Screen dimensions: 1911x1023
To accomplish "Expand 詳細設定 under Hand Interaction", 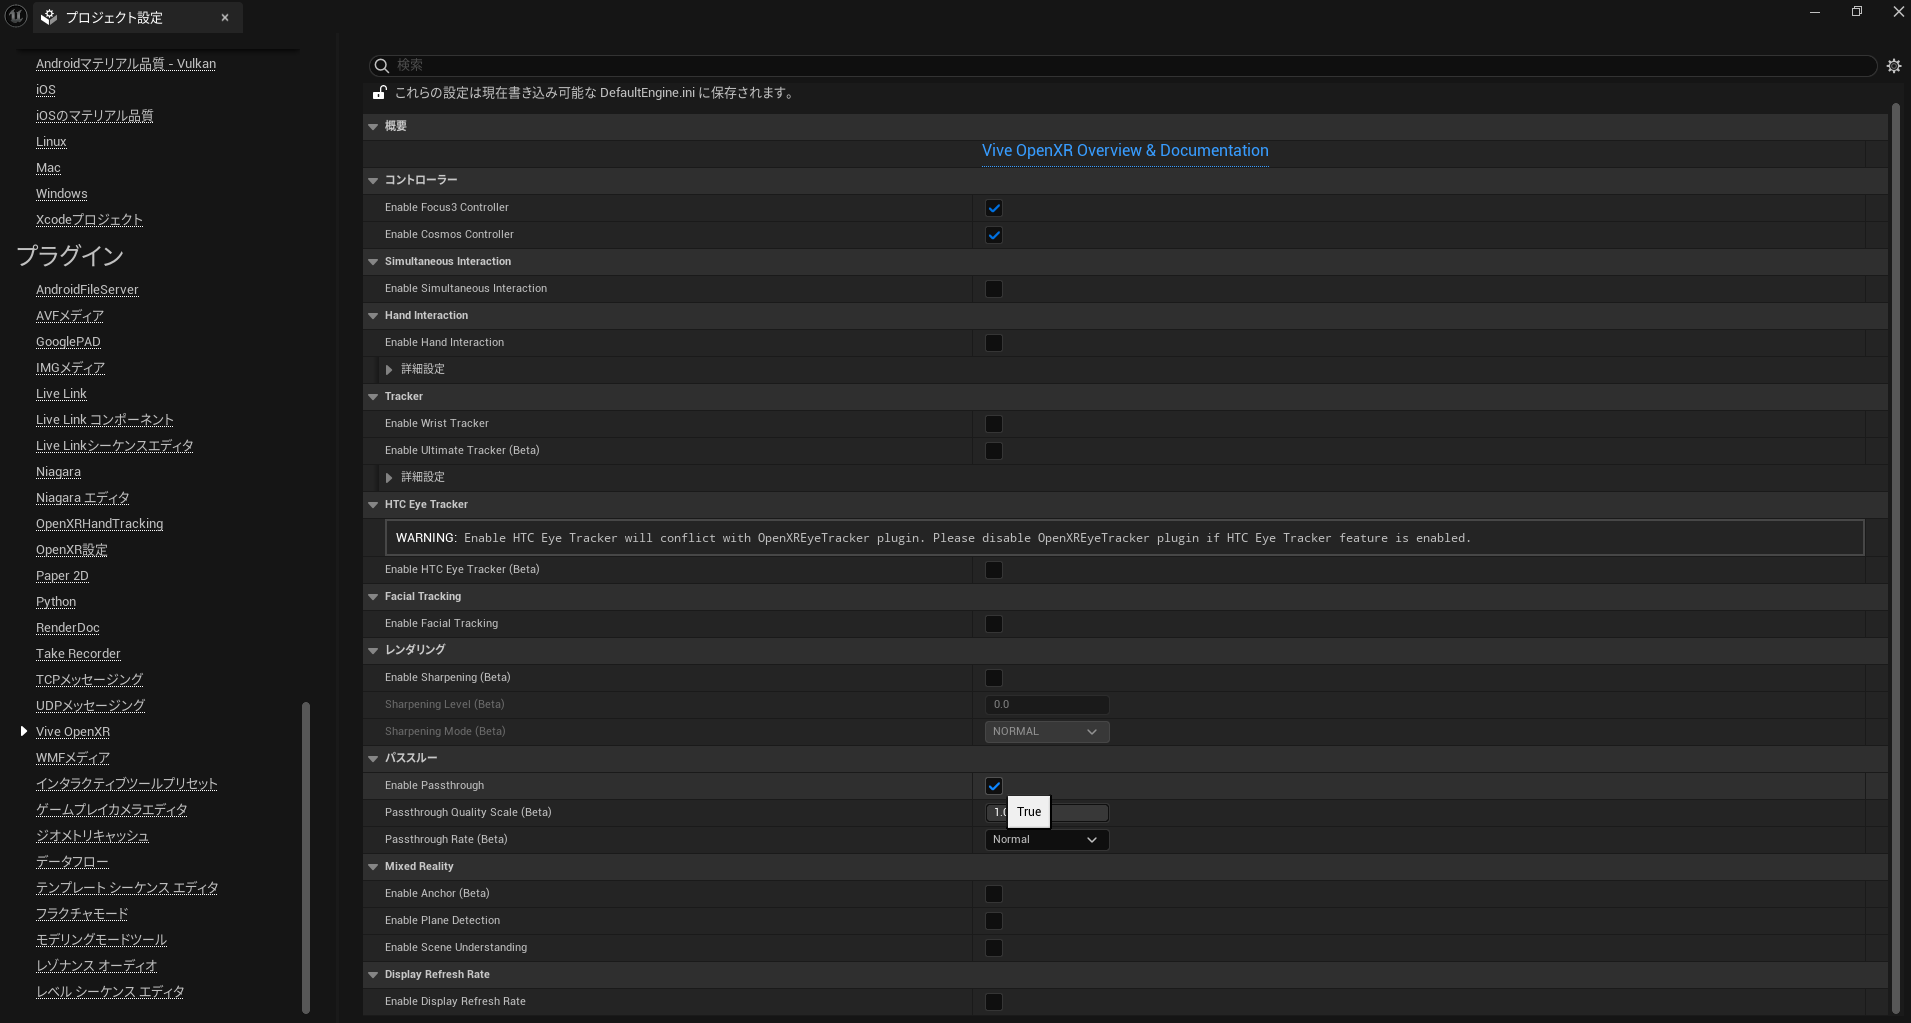I will coord(389,370).
